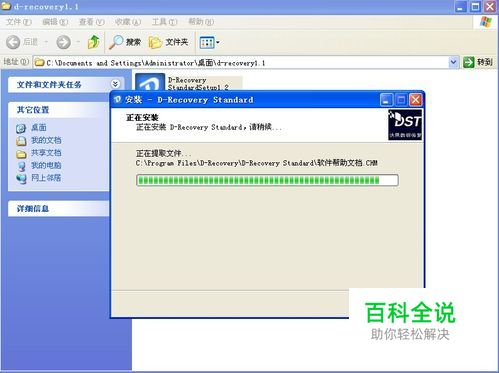Collapse the 文件和文件夹任务 panel chevron
Image resolution: width=499 pixels, height=373 pixels.
115,84
